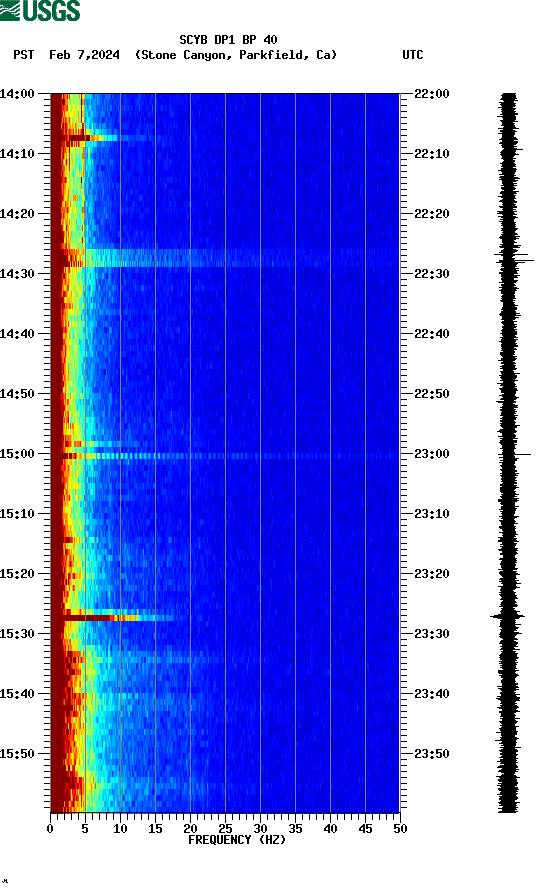552x892 pixels.
Task: Click the 15 Hz frequency tick label
Action: pos(155,829)
